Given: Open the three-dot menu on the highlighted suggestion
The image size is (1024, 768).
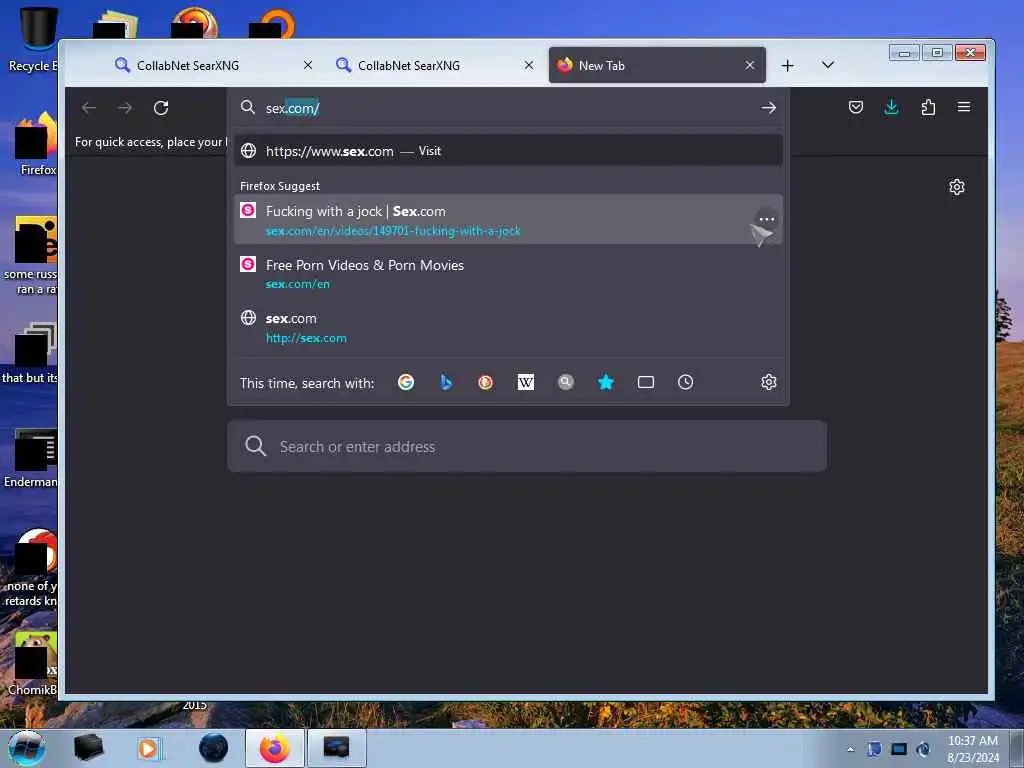Looking at the screenshot, I should (767, 219).
